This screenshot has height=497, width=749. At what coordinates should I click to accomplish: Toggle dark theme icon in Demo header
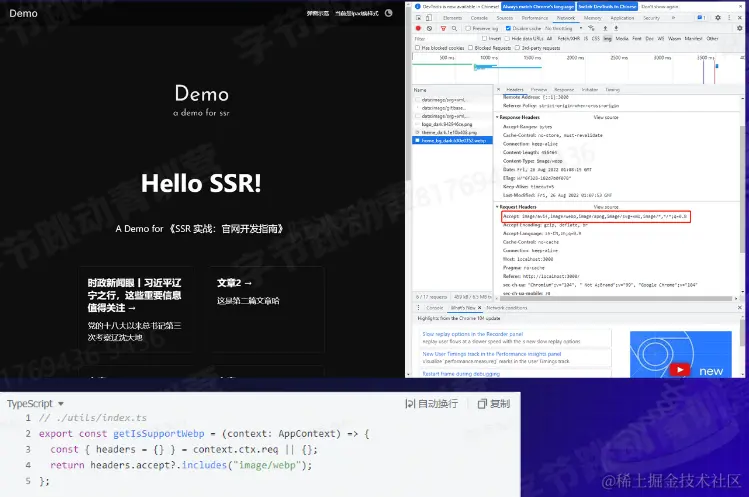click(389, 13)
